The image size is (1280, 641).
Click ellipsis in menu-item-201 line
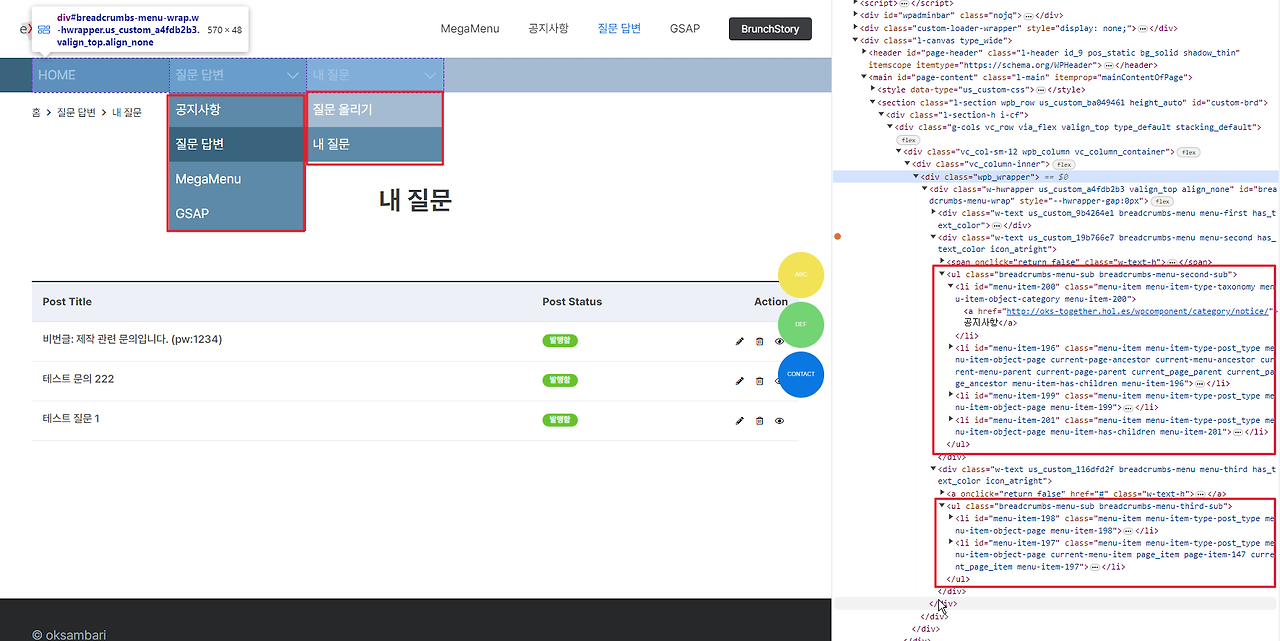[1238, 432]
